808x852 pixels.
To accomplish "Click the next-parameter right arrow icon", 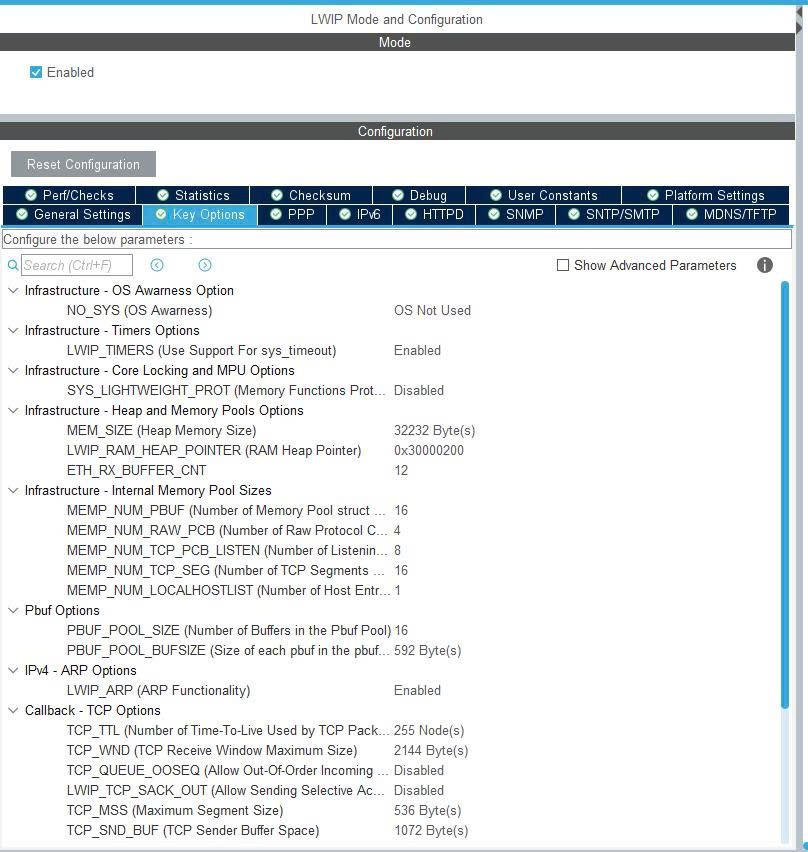I will (204, 264).
